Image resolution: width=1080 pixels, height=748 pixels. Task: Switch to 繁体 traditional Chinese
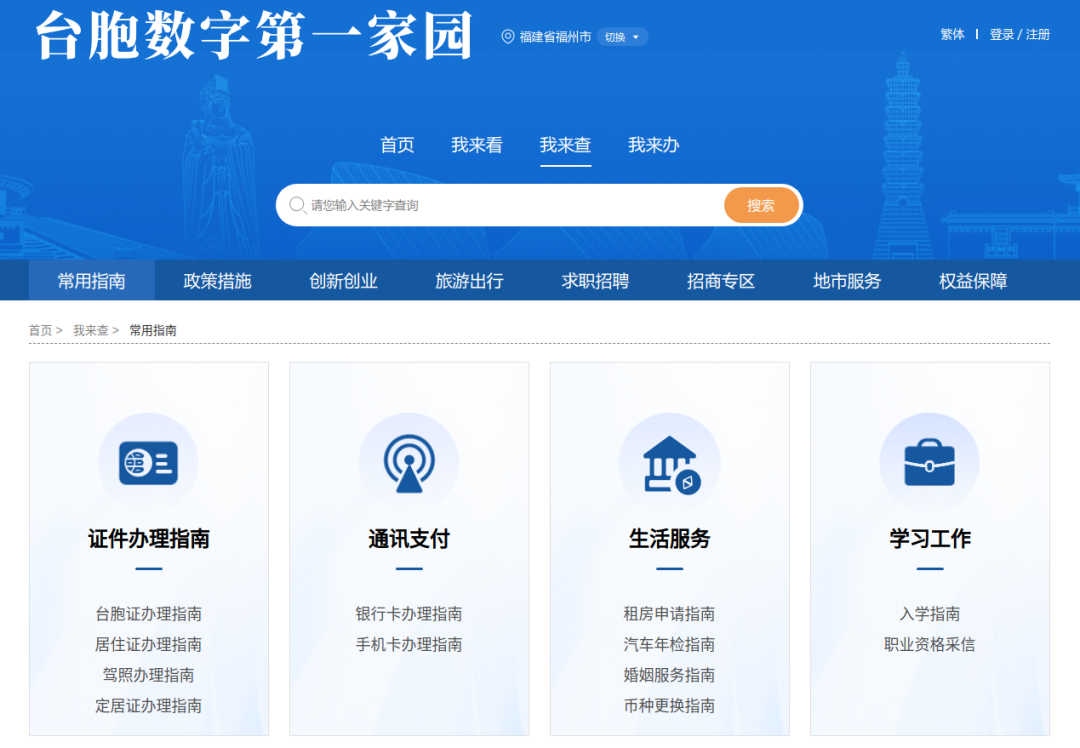953,34
